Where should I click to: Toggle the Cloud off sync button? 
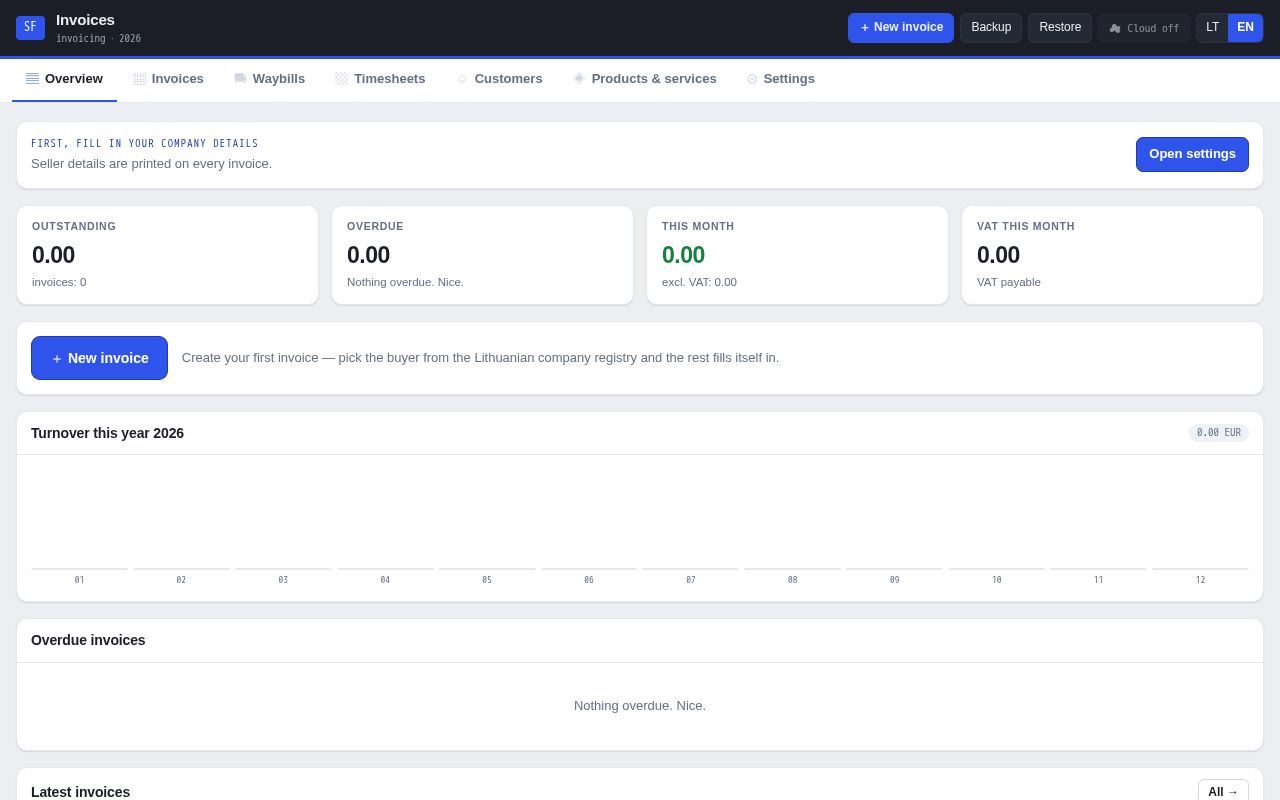click(1144, 28)
